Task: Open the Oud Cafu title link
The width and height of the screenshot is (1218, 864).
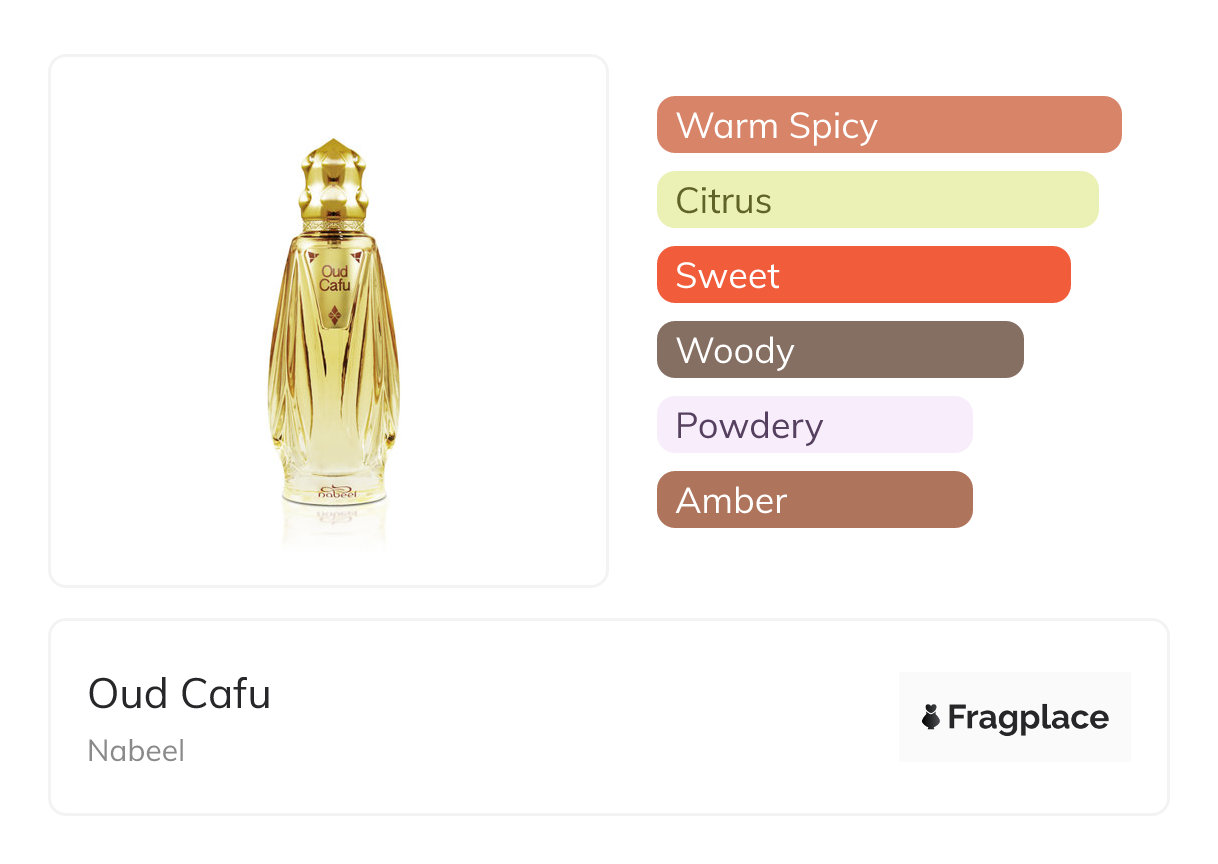Action: point(179,693)
